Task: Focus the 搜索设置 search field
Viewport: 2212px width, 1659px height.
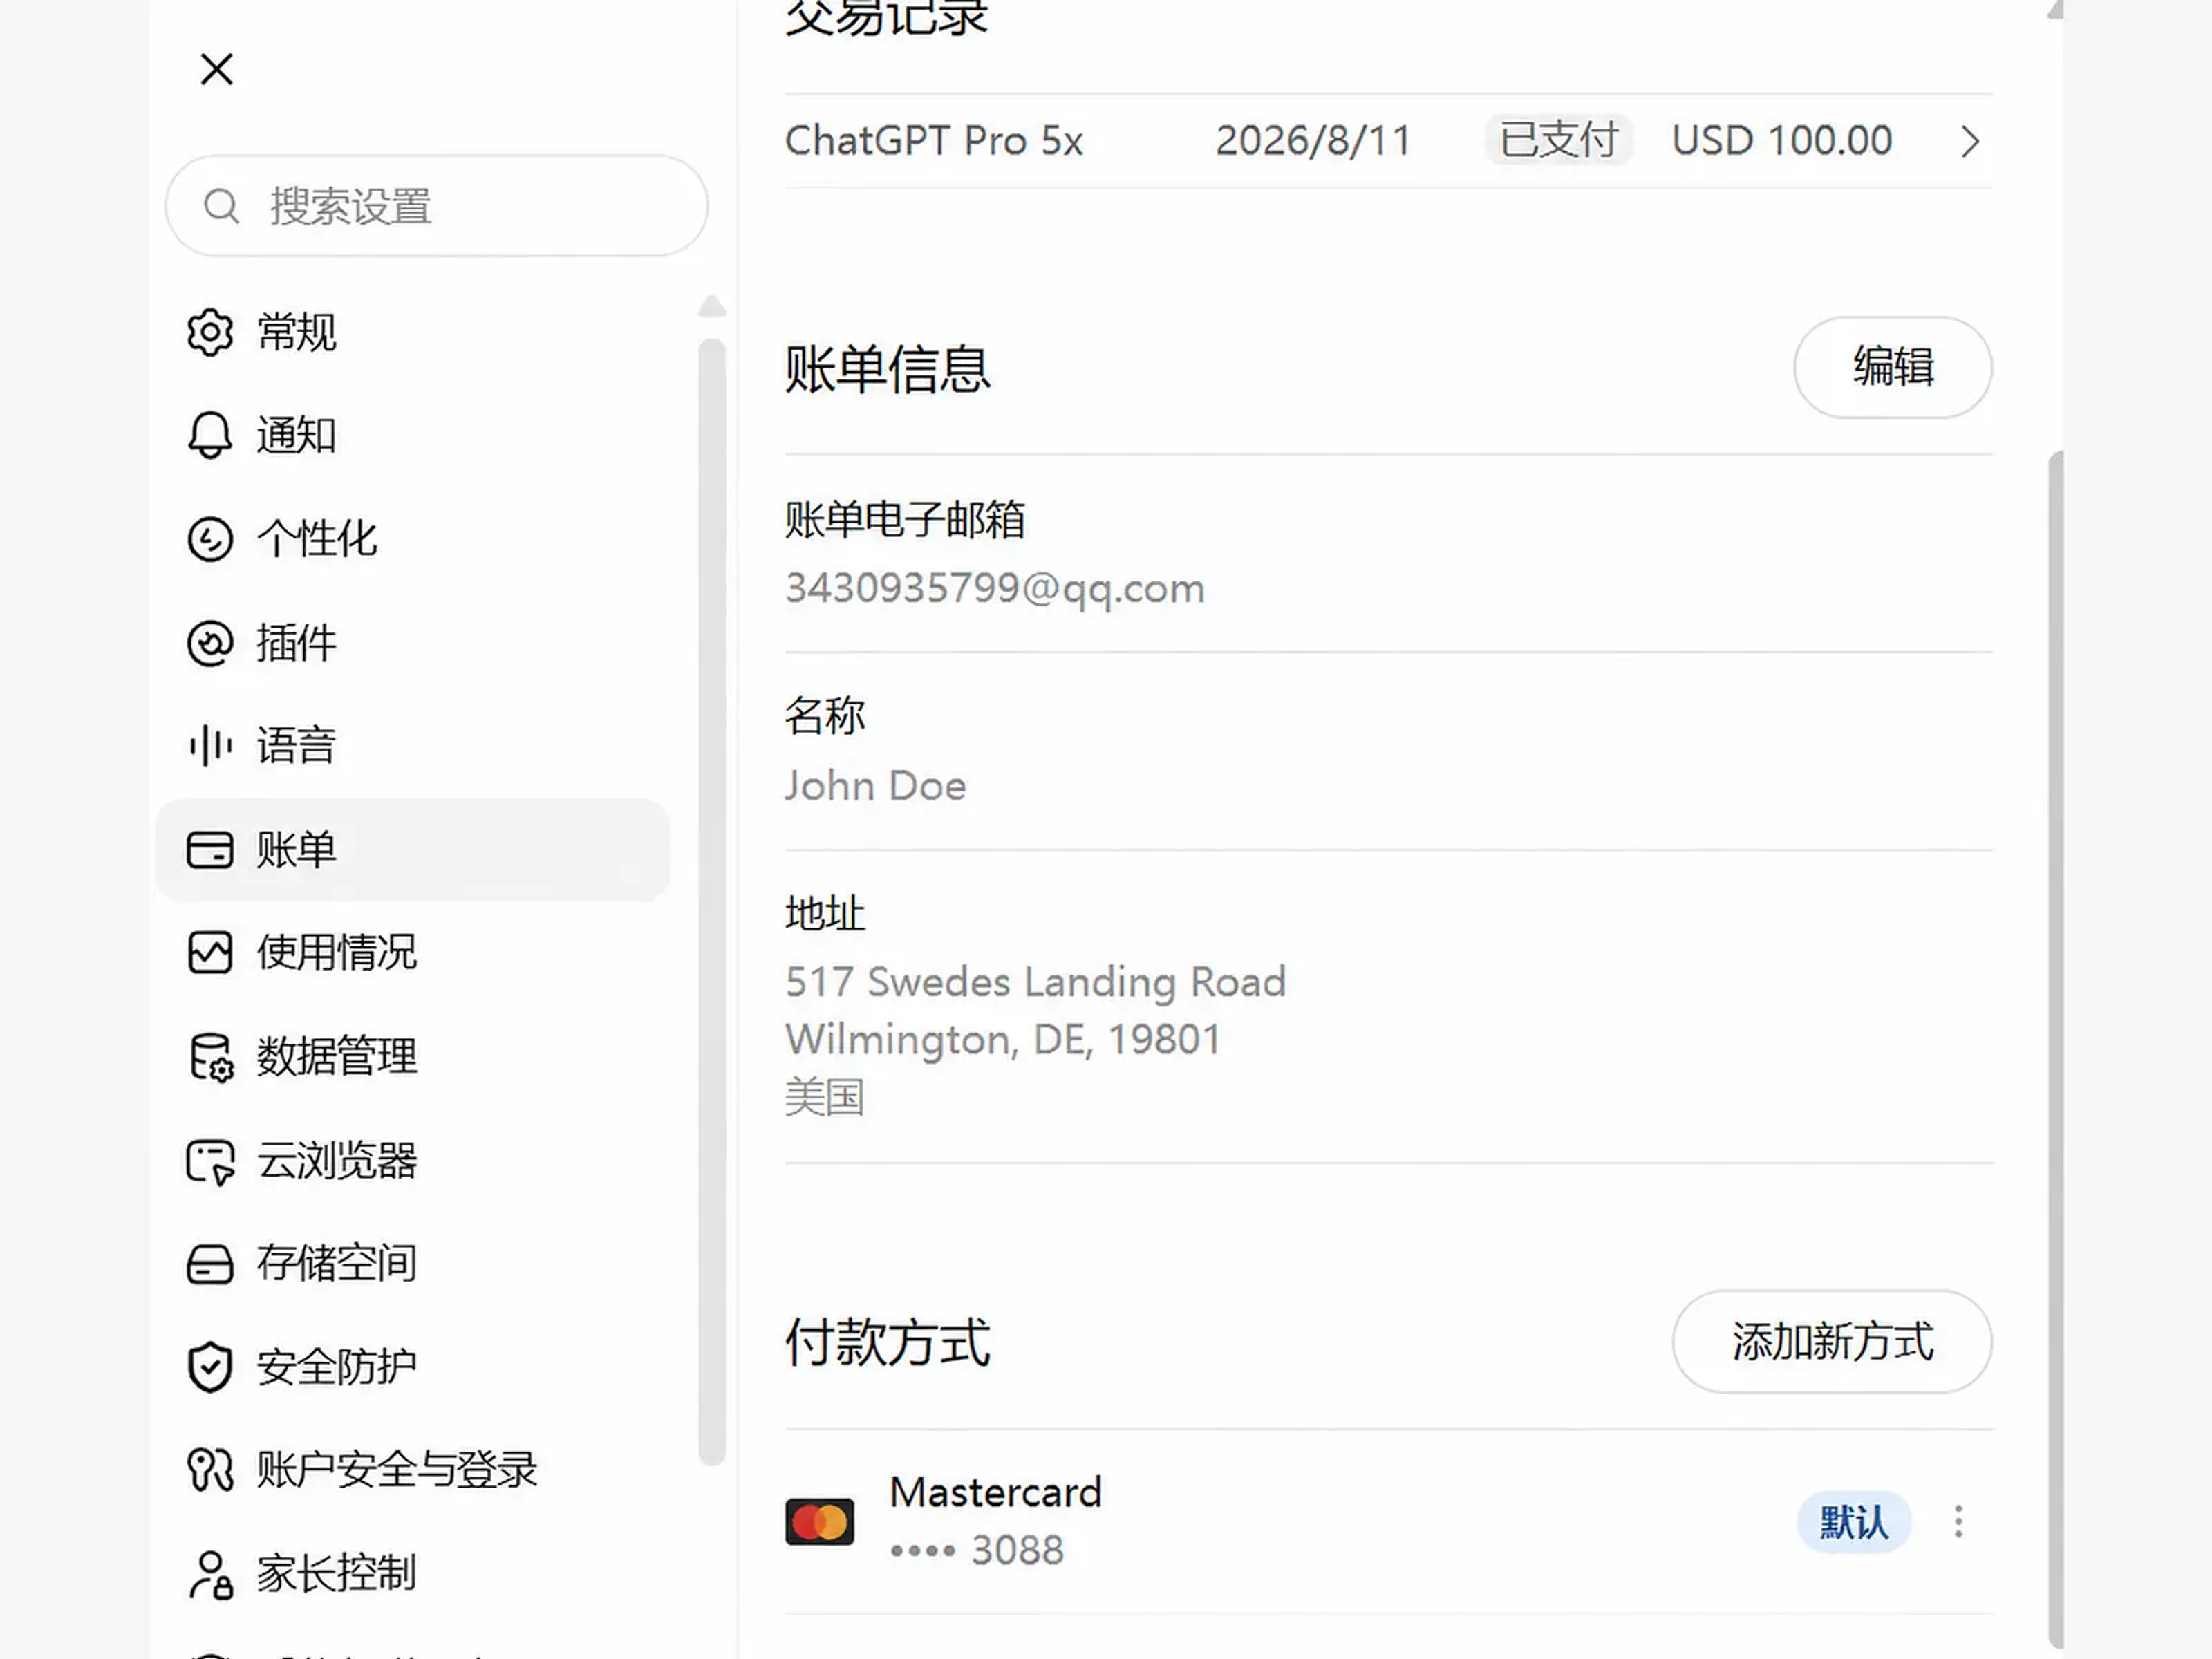Action: (x=437, y=206)
